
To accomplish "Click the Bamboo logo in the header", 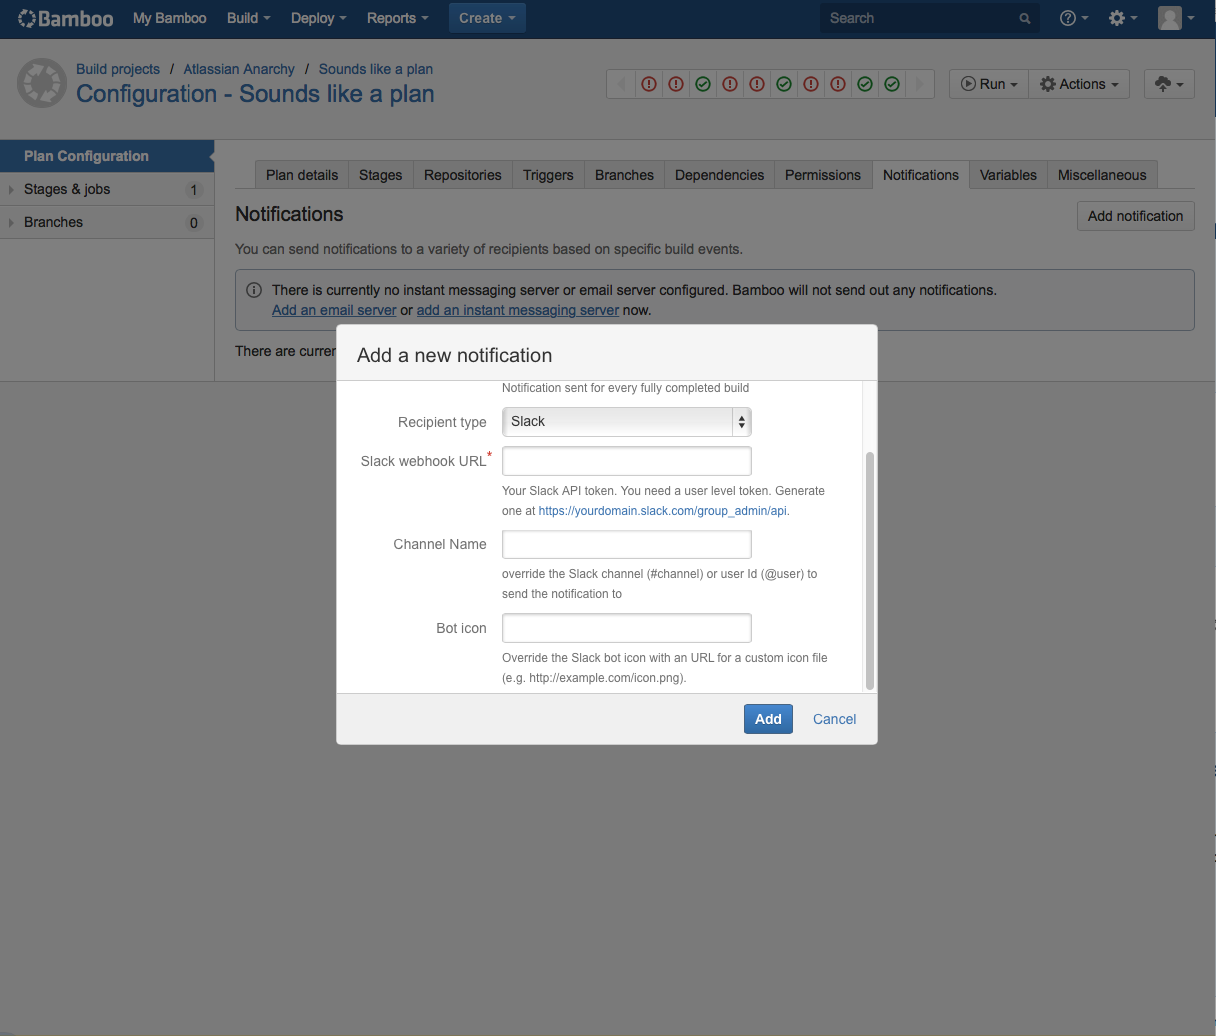I will 66,18.
